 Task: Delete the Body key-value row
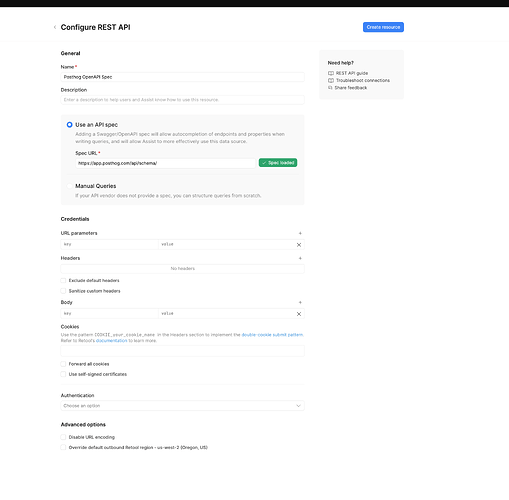299,314
